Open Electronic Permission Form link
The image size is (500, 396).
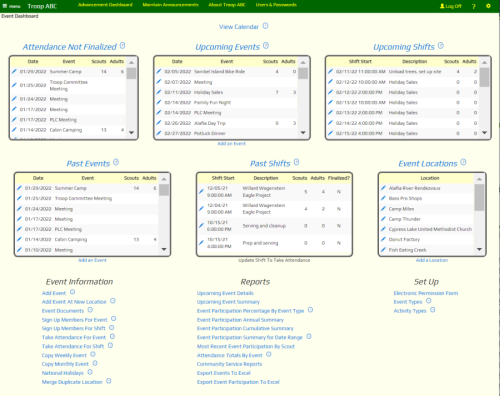pos(426,293)
